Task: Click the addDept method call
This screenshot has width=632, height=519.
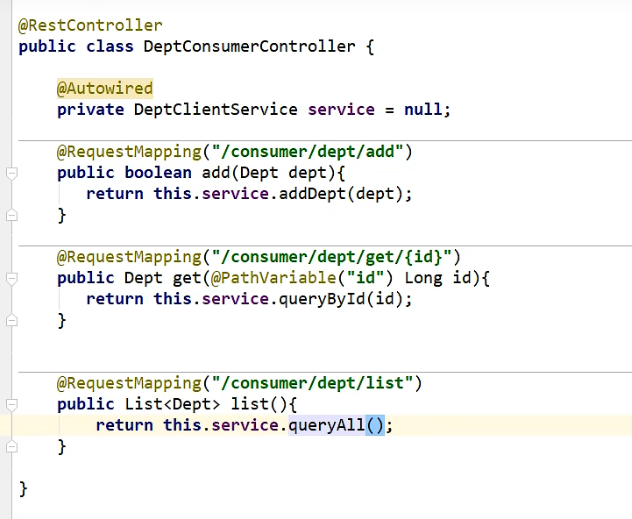Action: 312,194
